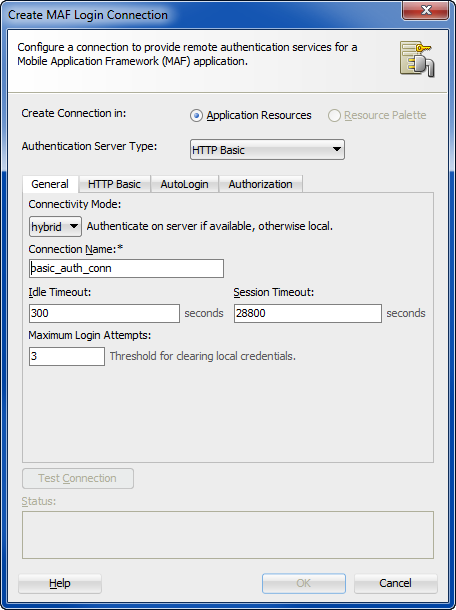Image resolution: width=456 pixels, height=610 pixels.
Task: Click the 'Session Timeout:' label
Action: 274,292
